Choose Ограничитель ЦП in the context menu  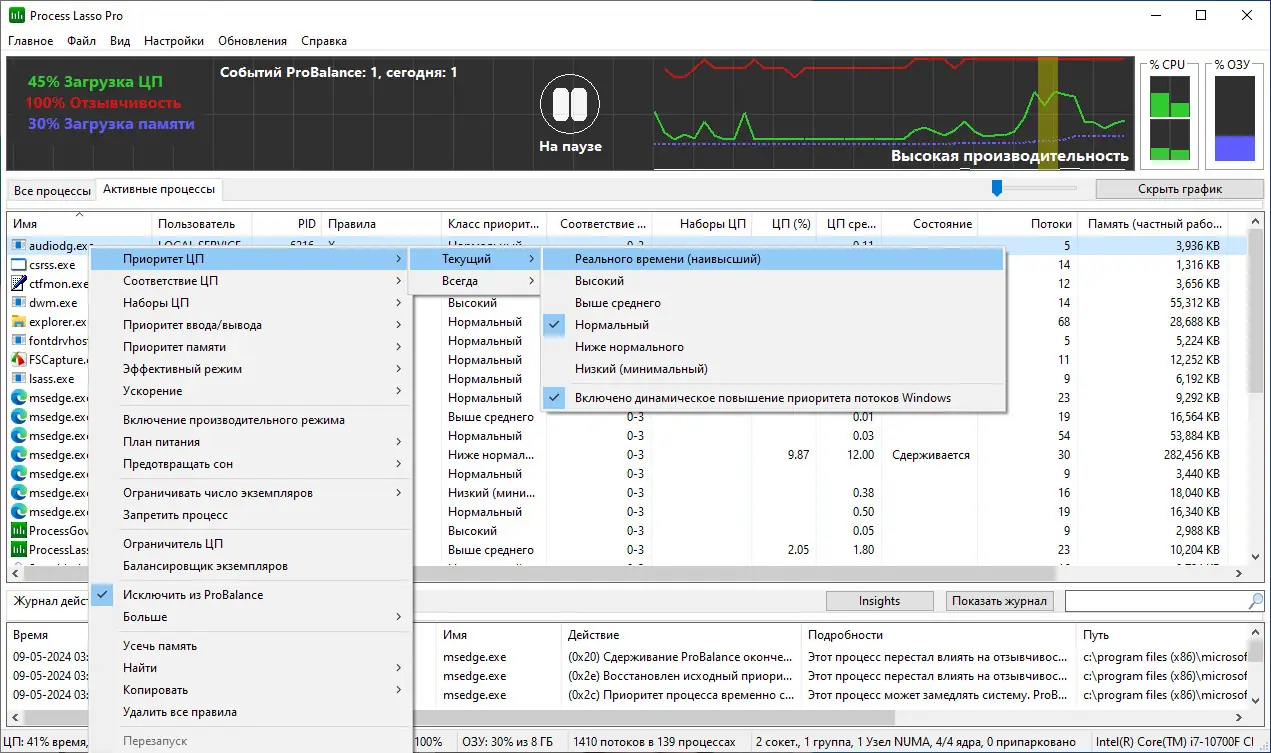pyautogui.click(x=251, y=544)
